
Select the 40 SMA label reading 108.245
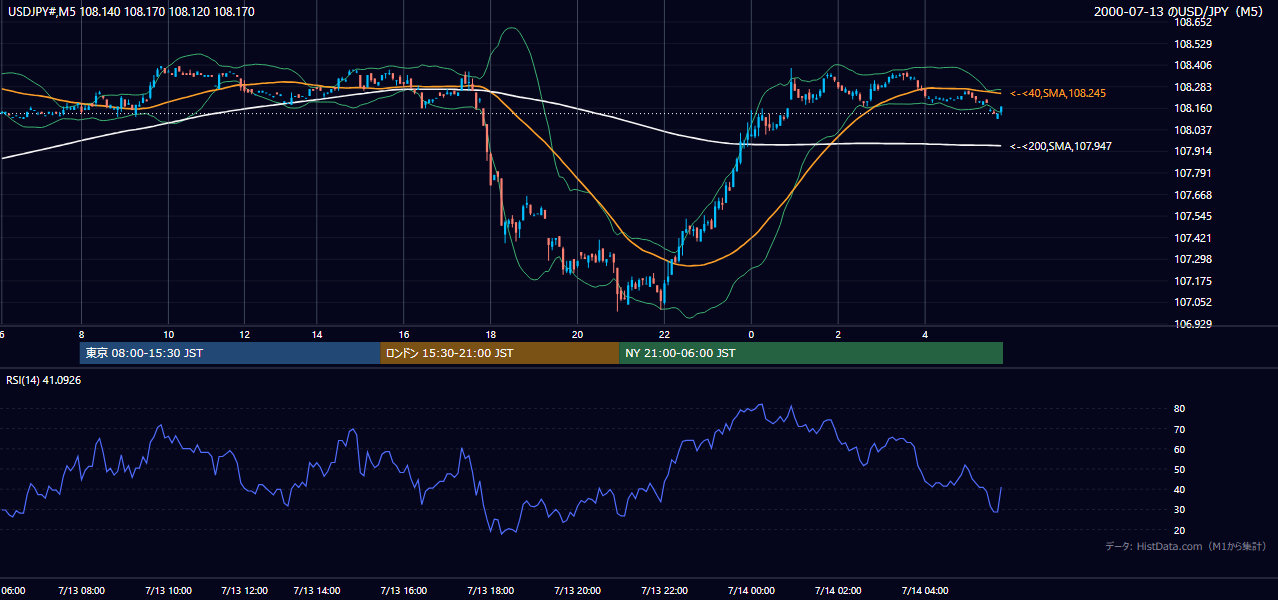coord(1058,93)
